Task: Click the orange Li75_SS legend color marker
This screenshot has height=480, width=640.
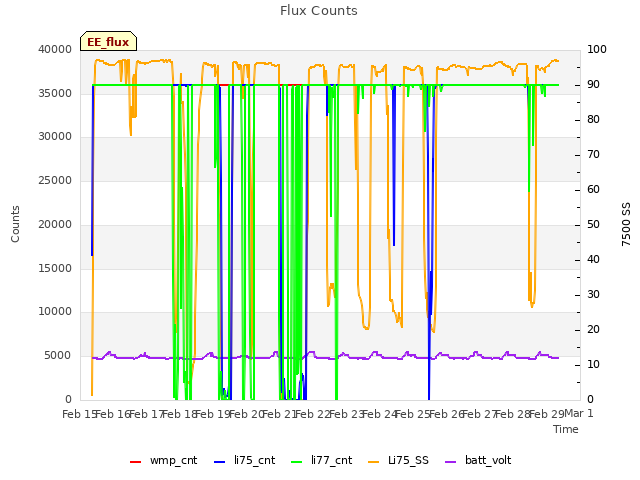Action: 373,462
